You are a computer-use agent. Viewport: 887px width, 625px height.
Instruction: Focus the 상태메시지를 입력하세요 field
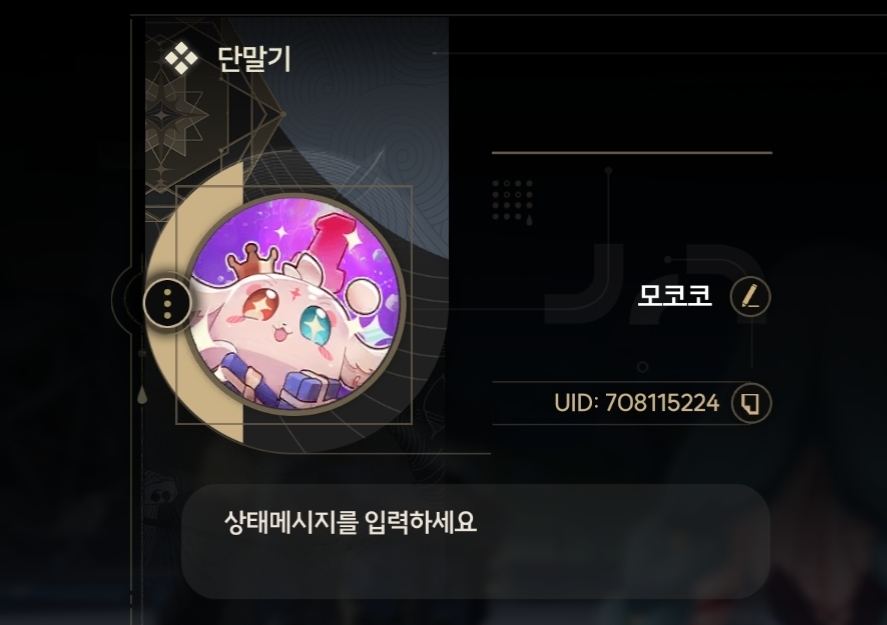coord(475,541)
